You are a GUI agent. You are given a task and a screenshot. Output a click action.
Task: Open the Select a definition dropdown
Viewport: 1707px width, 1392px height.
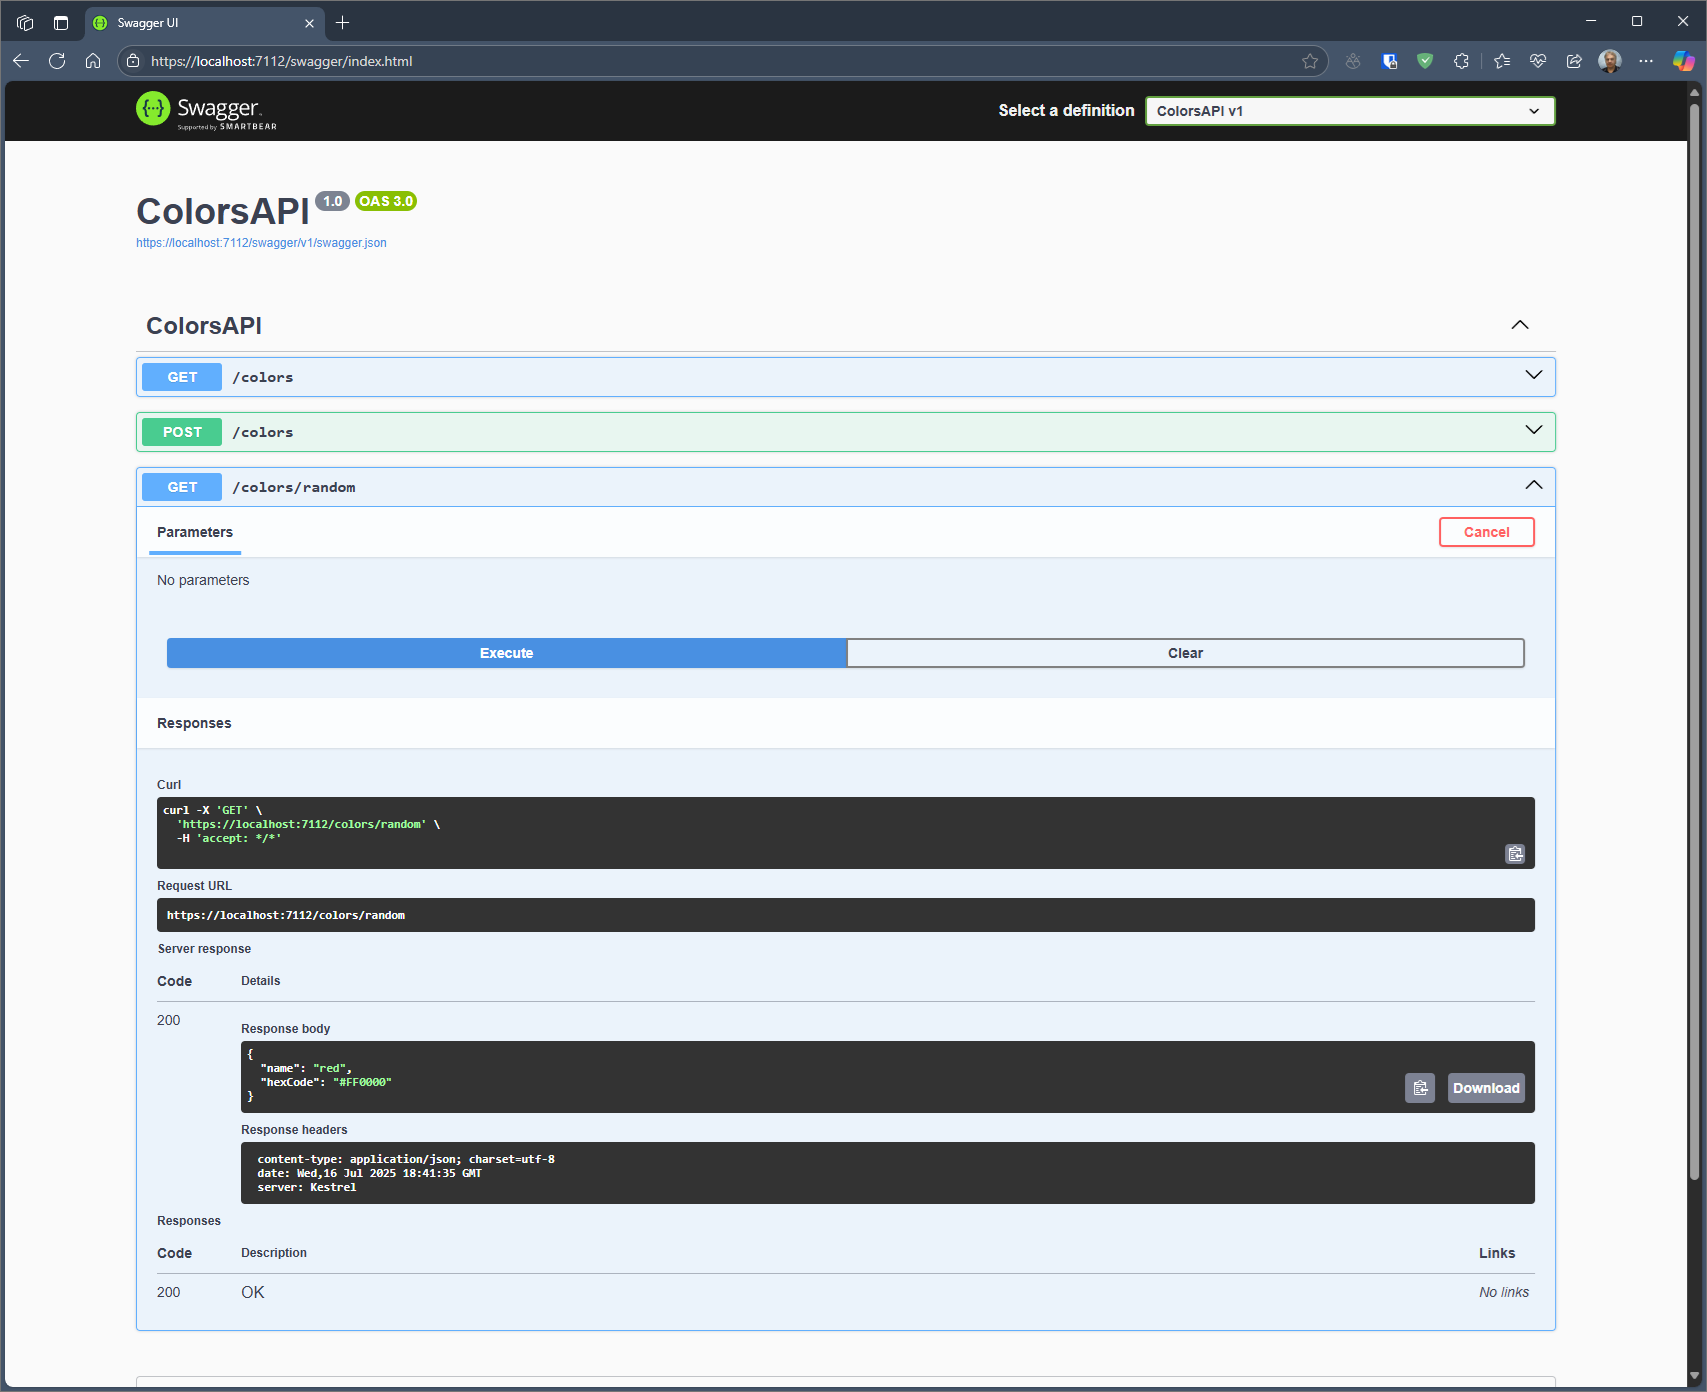coord(1349,111)
